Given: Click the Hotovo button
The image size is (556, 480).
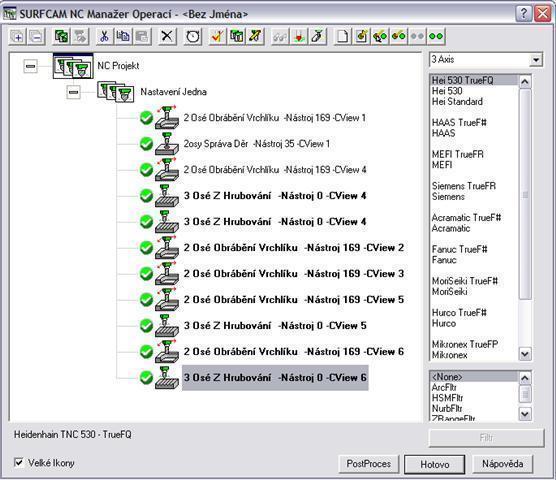Looking at the screenshot, I should (x=435, y=464).
